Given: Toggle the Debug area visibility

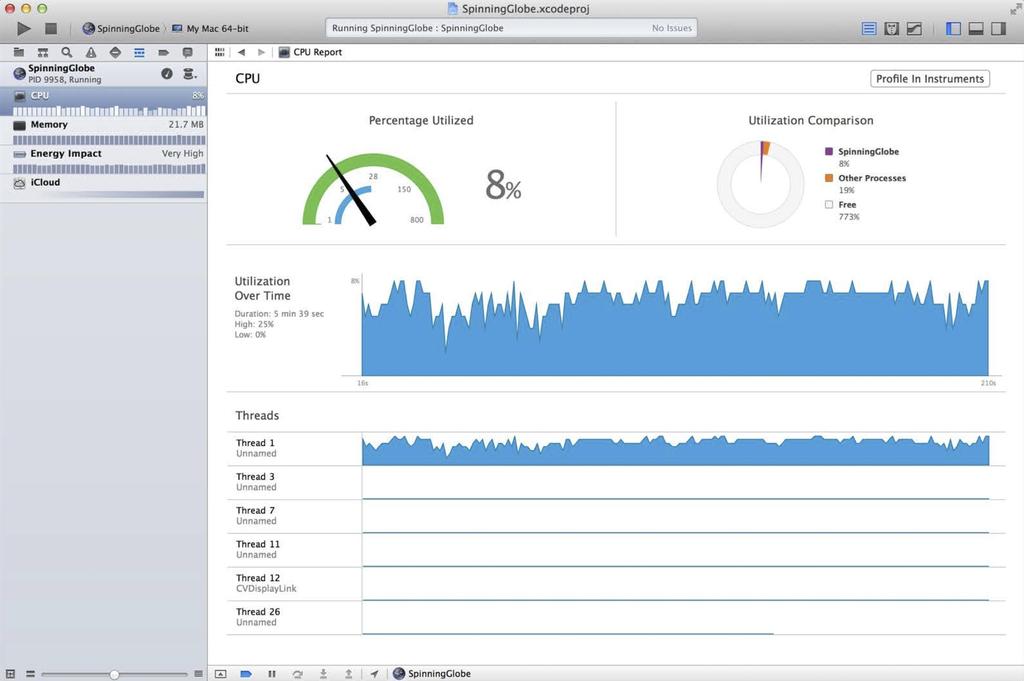Looking at the screenshot, I should tap(976, 28).
